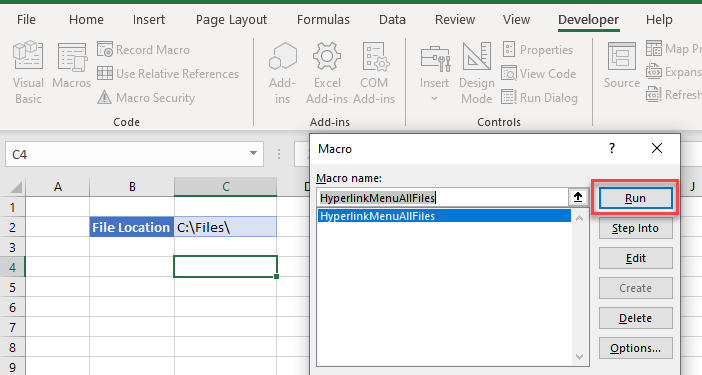The width and height of the screenshot is (702, 375).
Task: Open the Help tab
Action: [659, 20]
